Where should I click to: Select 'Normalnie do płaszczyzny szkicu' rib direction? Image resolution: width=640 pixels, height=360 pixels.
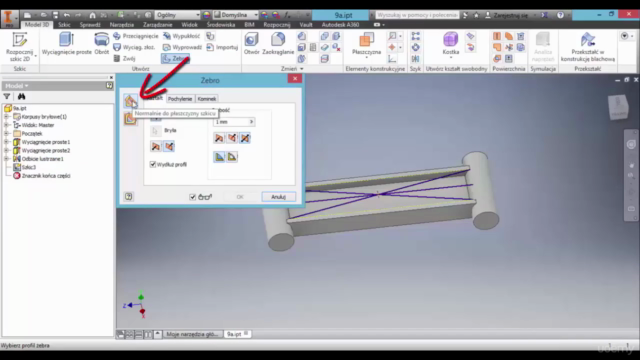click(130, 100)
